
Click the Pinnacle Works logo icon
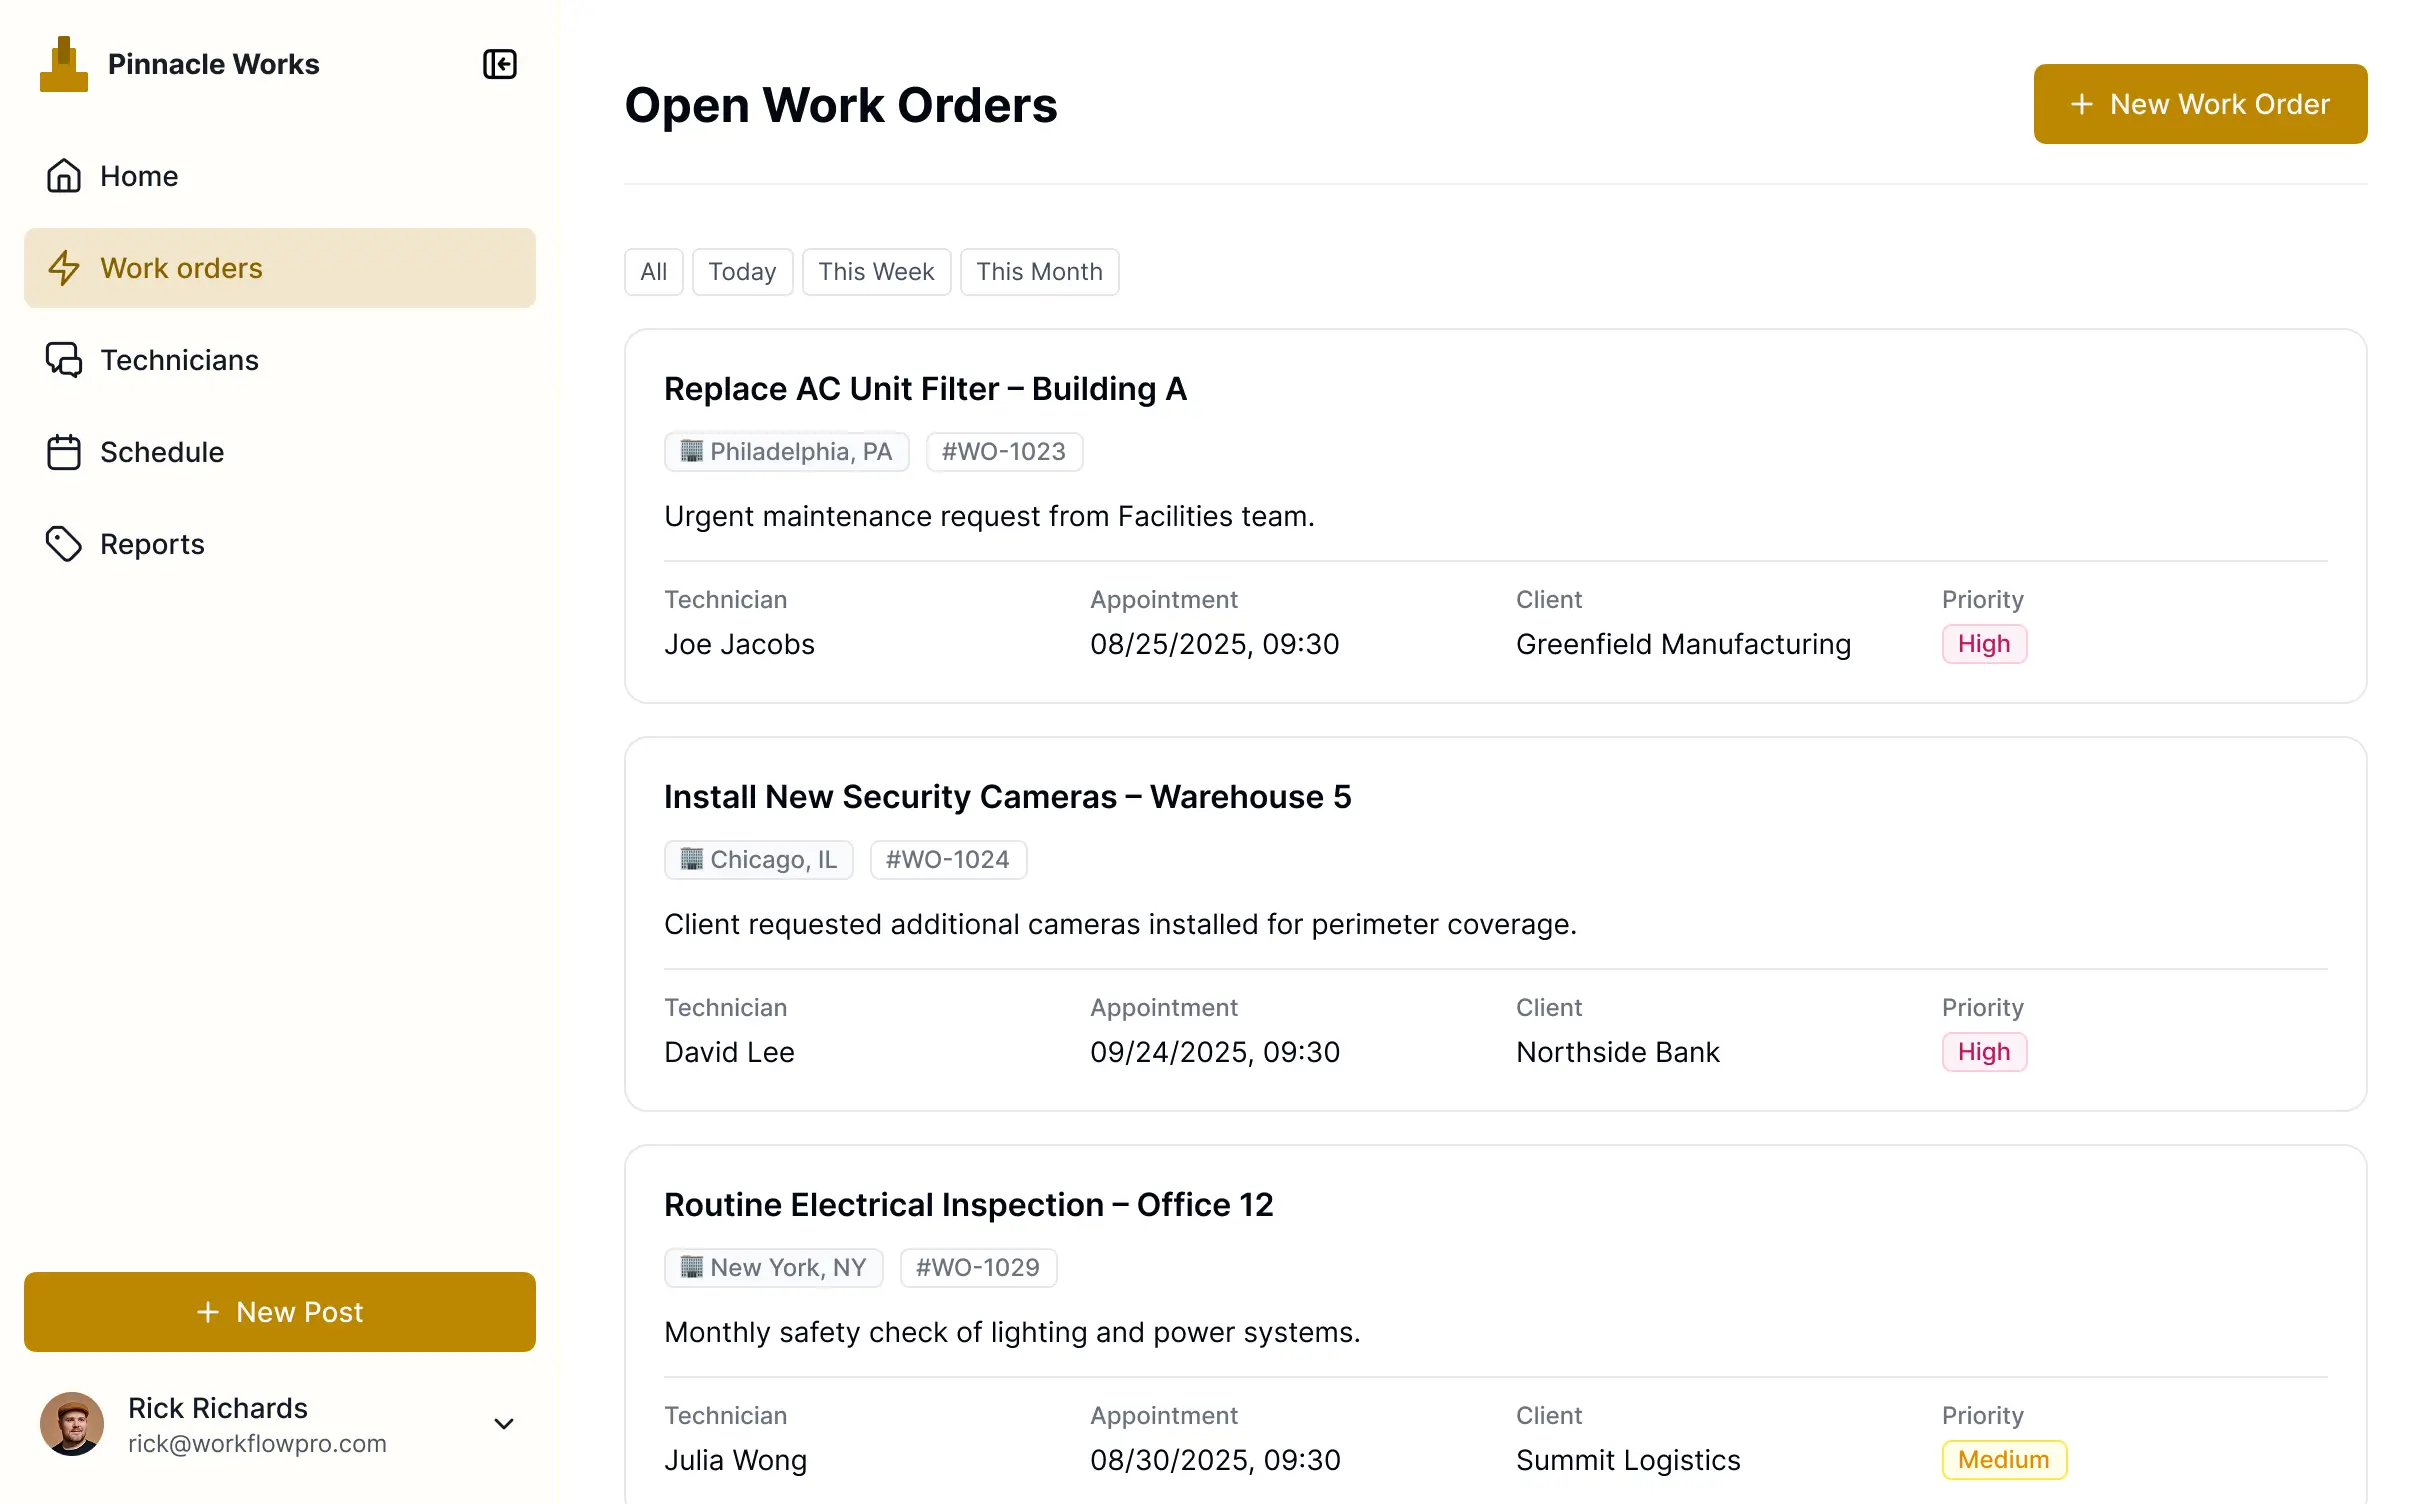[x=63, y=63]
